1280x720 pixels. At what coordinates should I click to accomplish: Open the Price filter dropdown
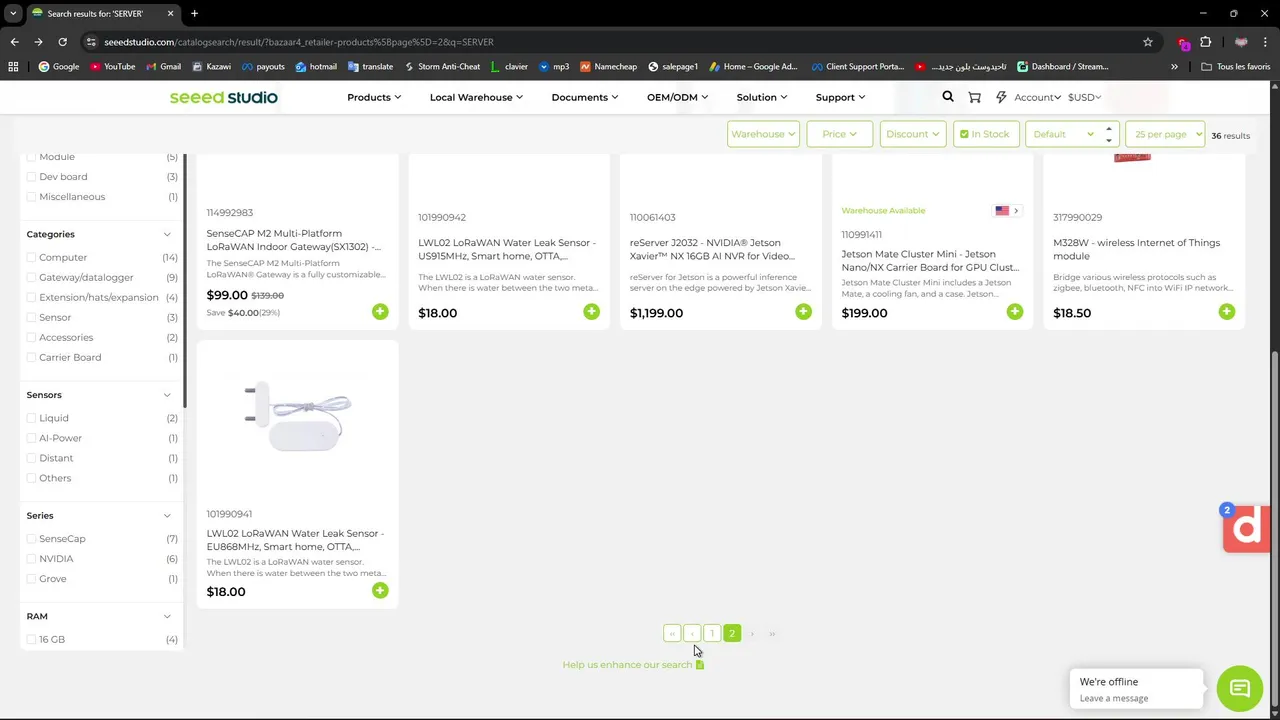coord(839,134)
